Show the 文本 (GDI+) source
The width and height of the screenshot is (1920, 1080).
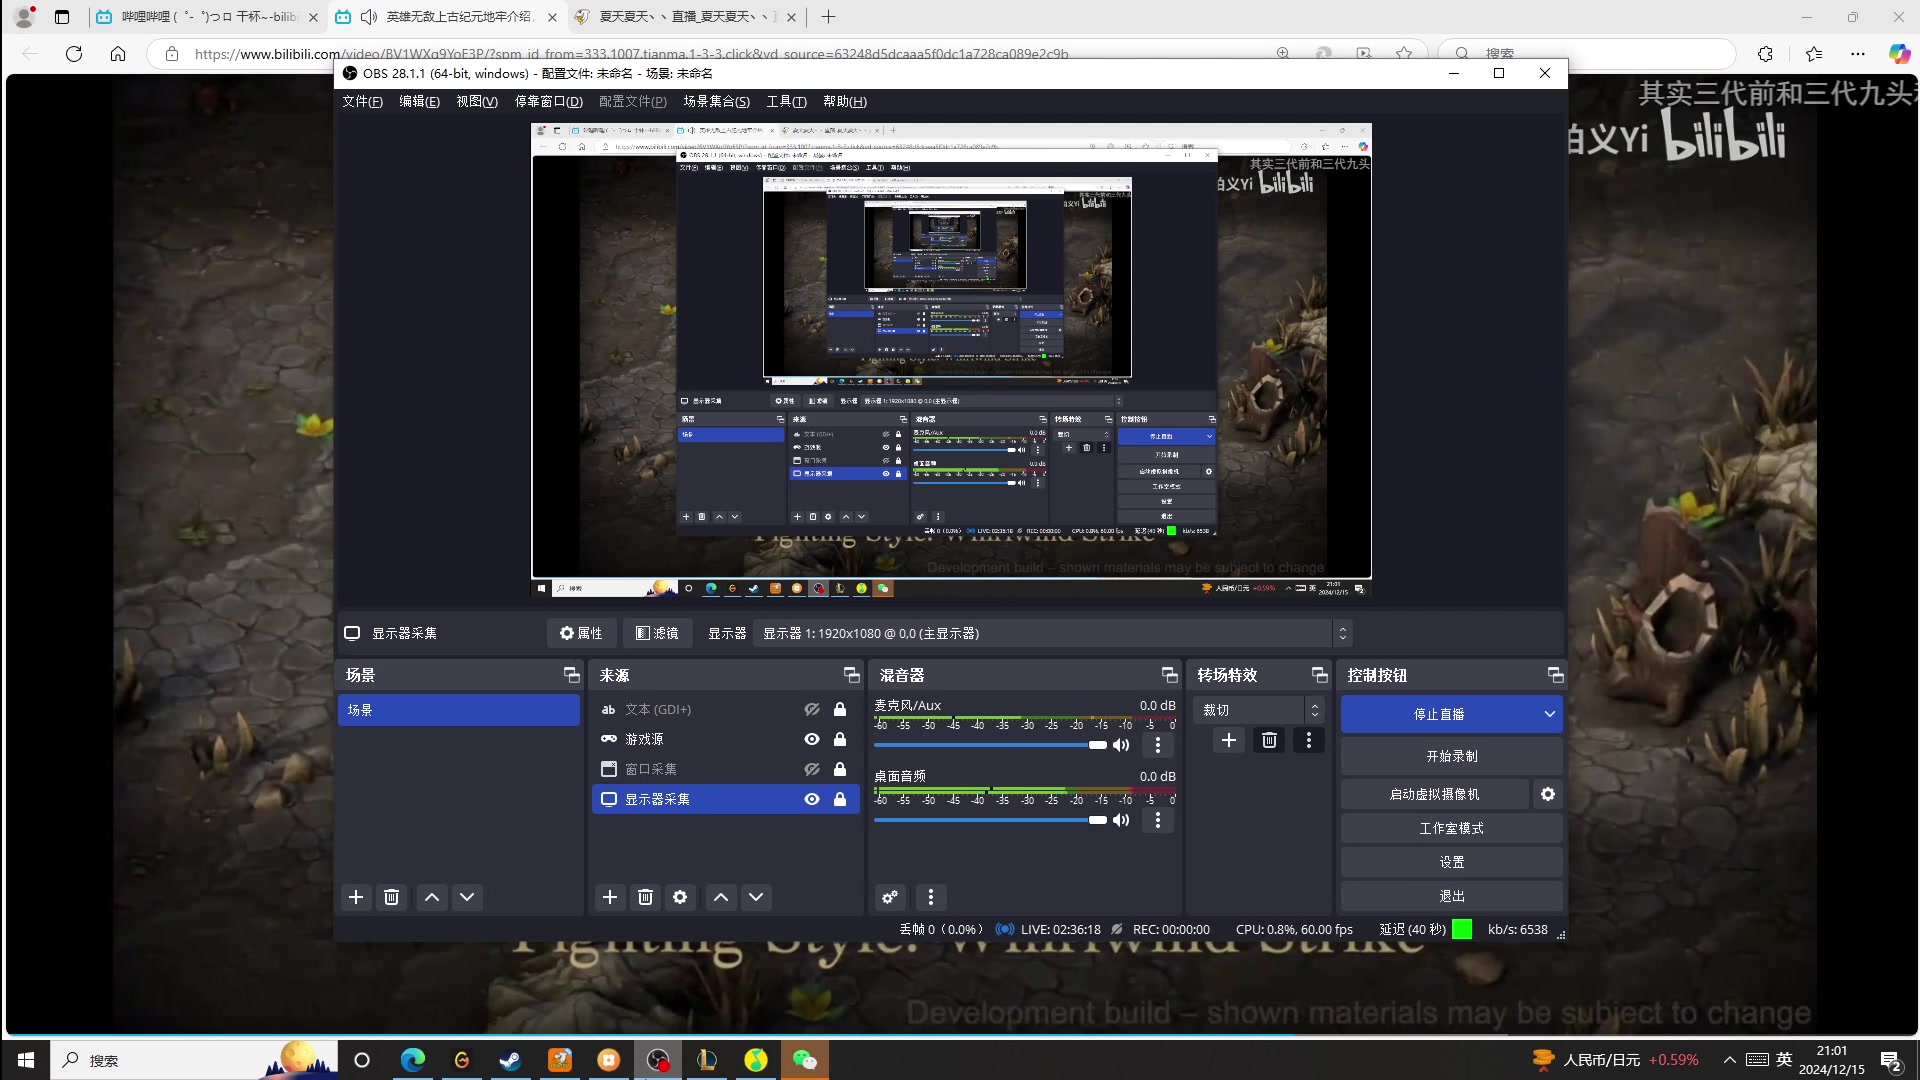(x=812, y=709)
